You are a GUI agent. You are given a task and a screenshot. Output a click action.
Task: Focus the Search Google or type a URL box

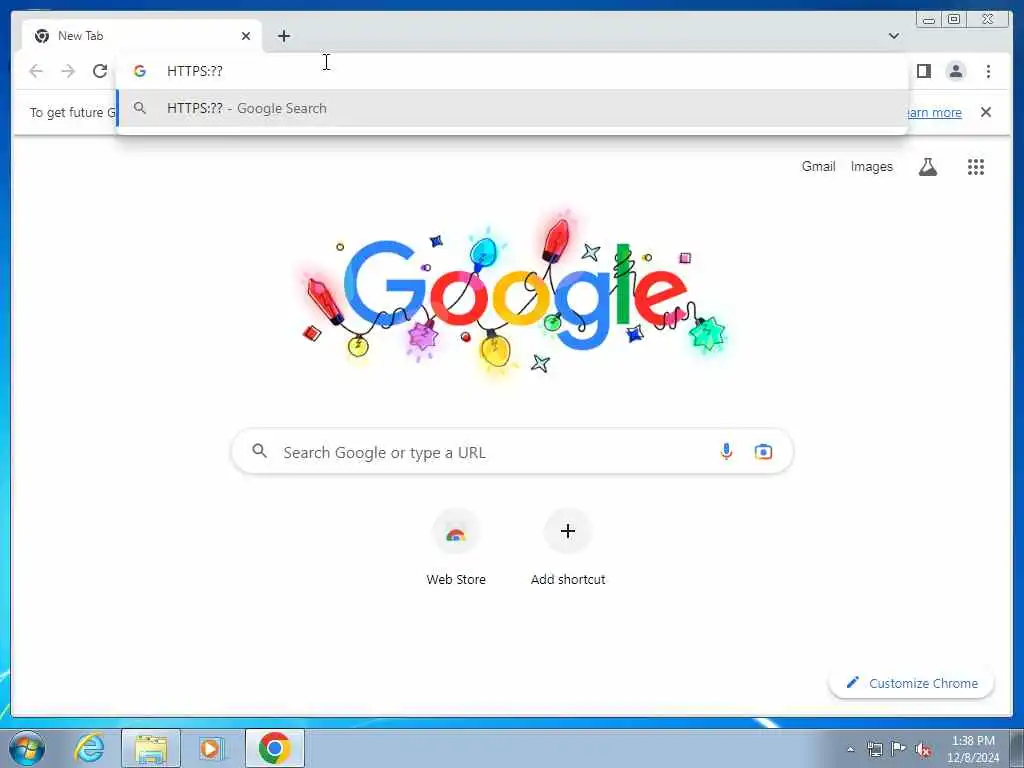(x=513, y=451)
